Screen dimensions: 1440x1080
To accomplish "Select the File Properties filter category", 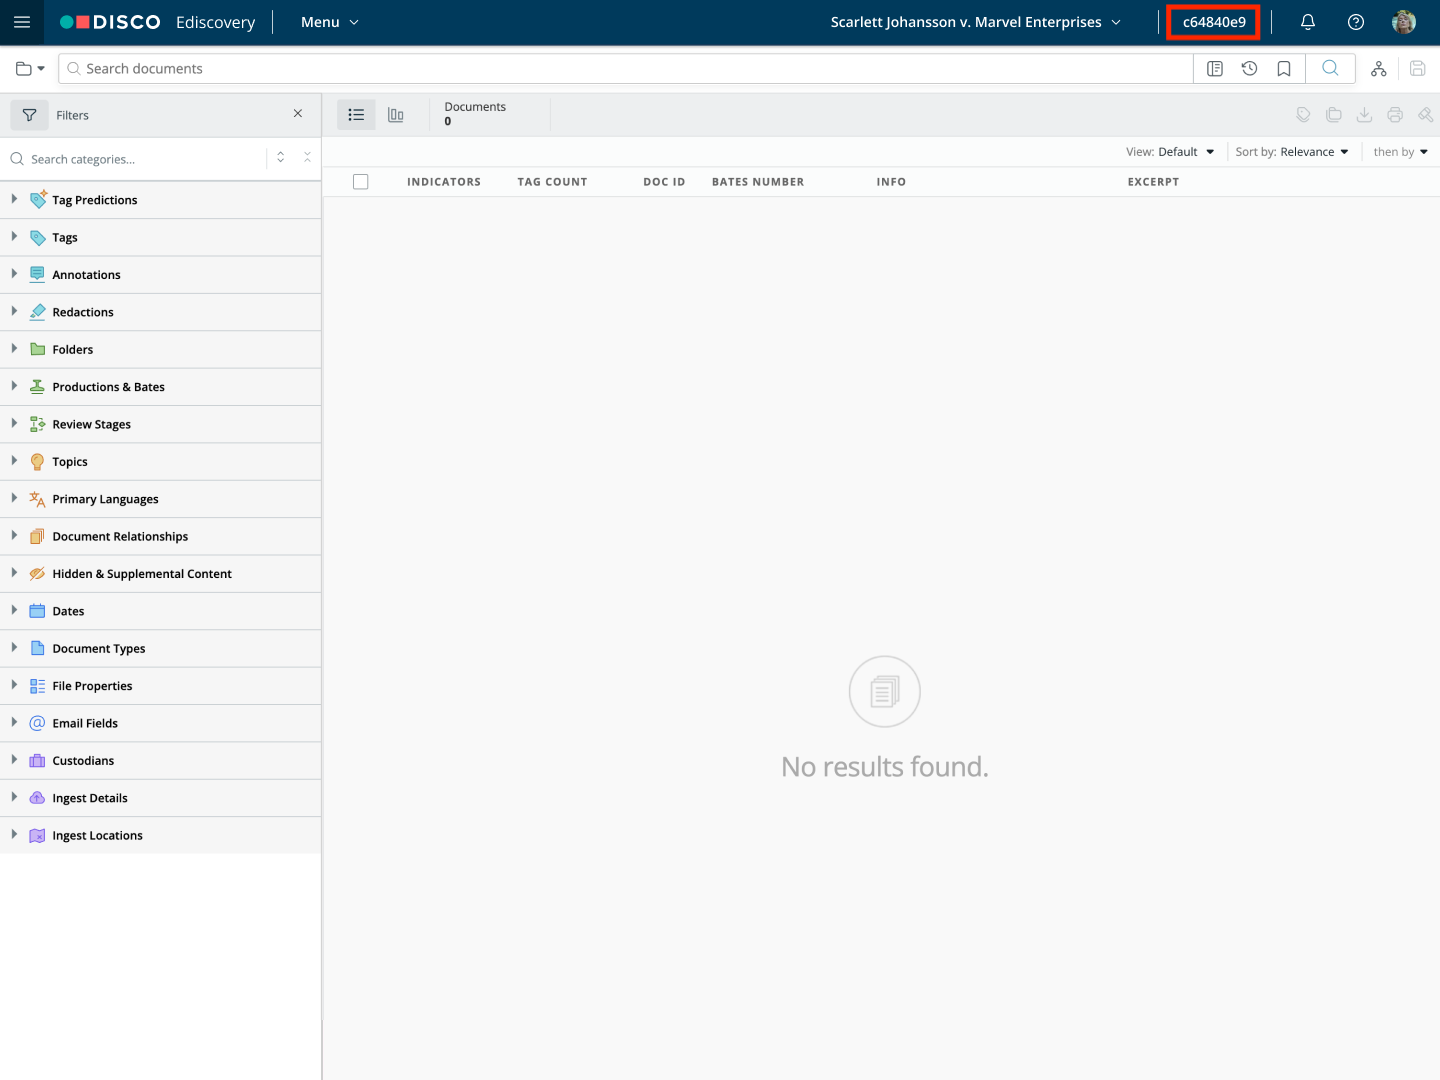I will pyautogui.click(x=160, y=686).
